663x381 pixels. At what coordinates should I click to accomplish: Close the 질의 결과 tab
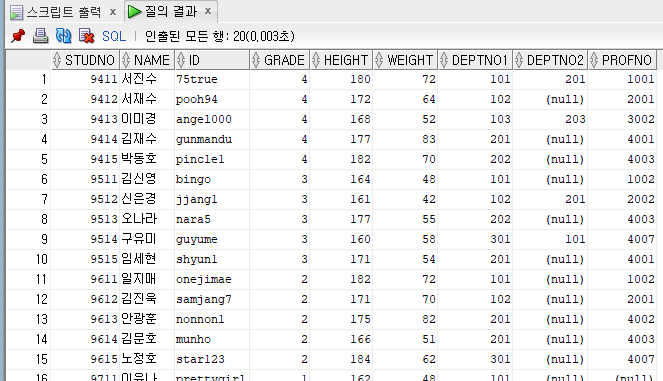[208, 11]
